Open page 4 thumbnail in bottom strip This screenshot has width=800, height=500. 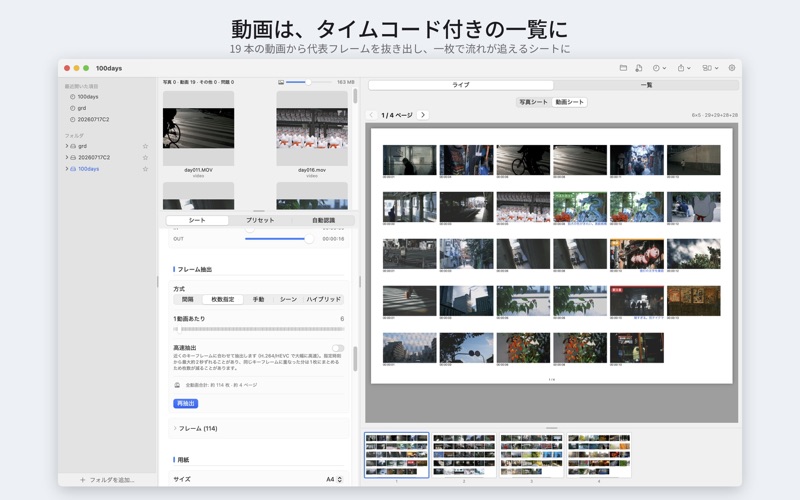(599, 455)
